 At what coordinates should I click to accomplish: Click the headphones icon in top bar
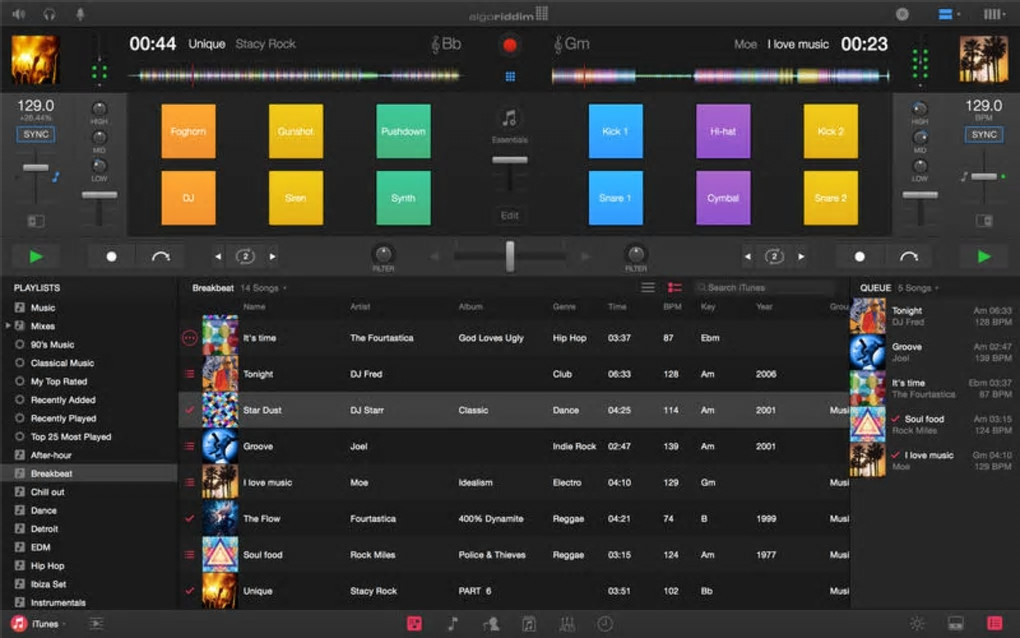tap(49, 14)
